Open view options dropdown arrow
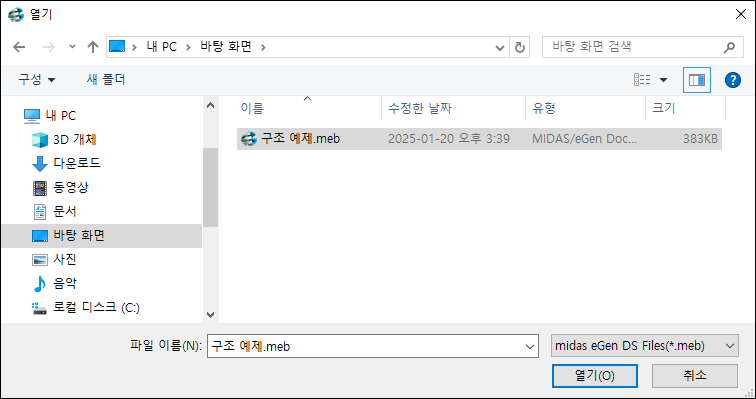The image size is (756, 399). pos(663,80)
